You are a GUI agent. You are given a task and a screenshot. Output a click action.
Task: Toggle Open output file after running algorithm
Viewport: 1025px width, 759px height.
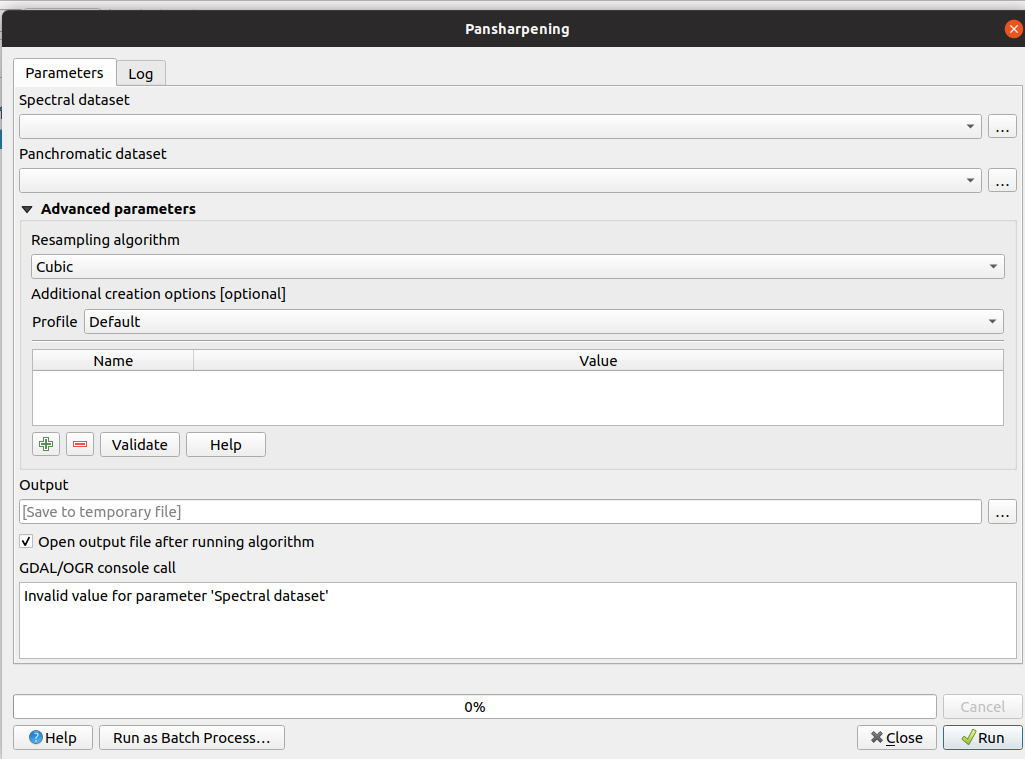tap(26, 542)
